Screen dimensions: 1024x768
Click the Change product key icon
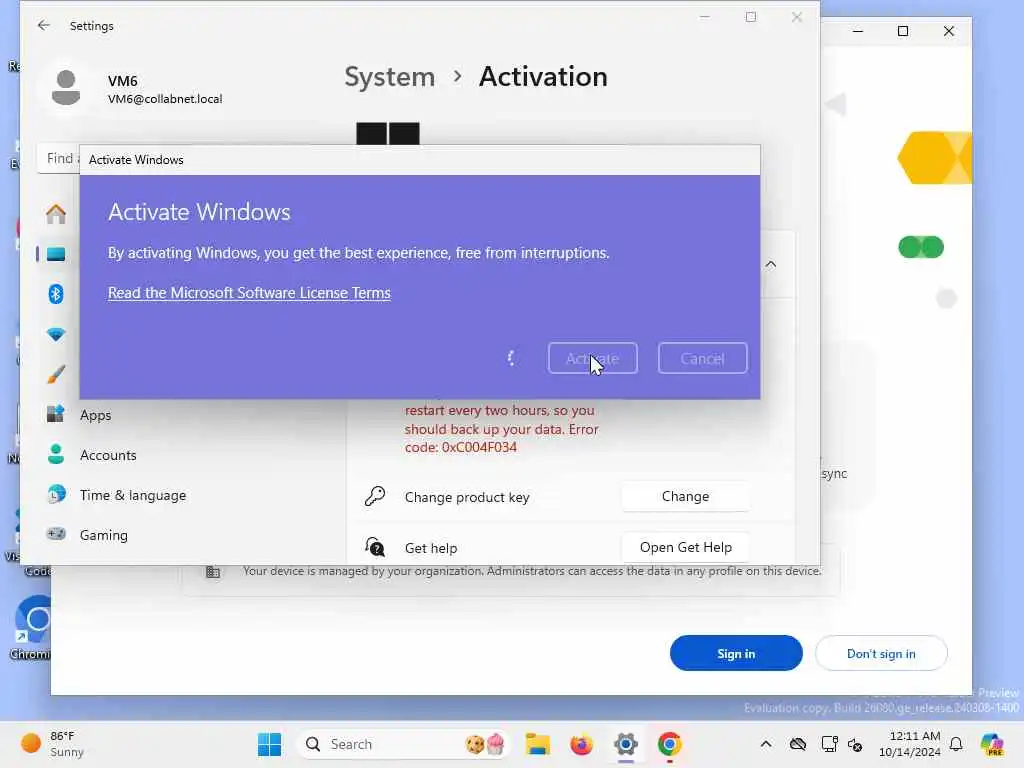pos(375,496)
